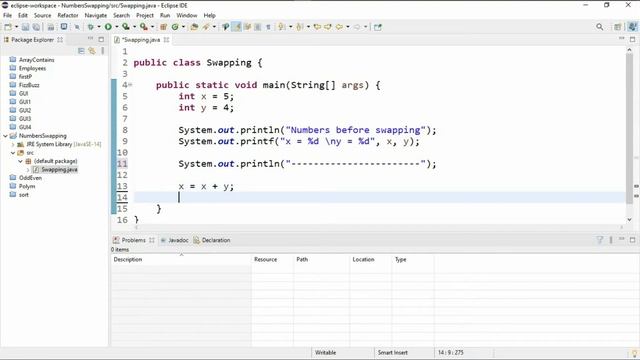
Task: Click the External Tools run icon
Action: point(144,27)
